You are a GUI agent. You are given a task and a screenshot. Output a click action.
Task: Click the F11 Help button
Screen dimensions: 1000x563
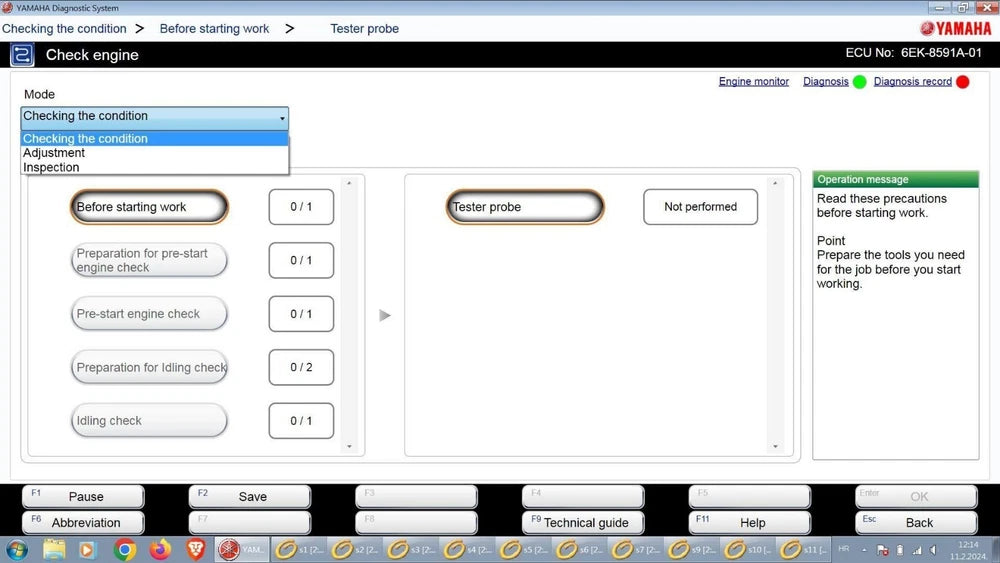[x=749, y=522]
